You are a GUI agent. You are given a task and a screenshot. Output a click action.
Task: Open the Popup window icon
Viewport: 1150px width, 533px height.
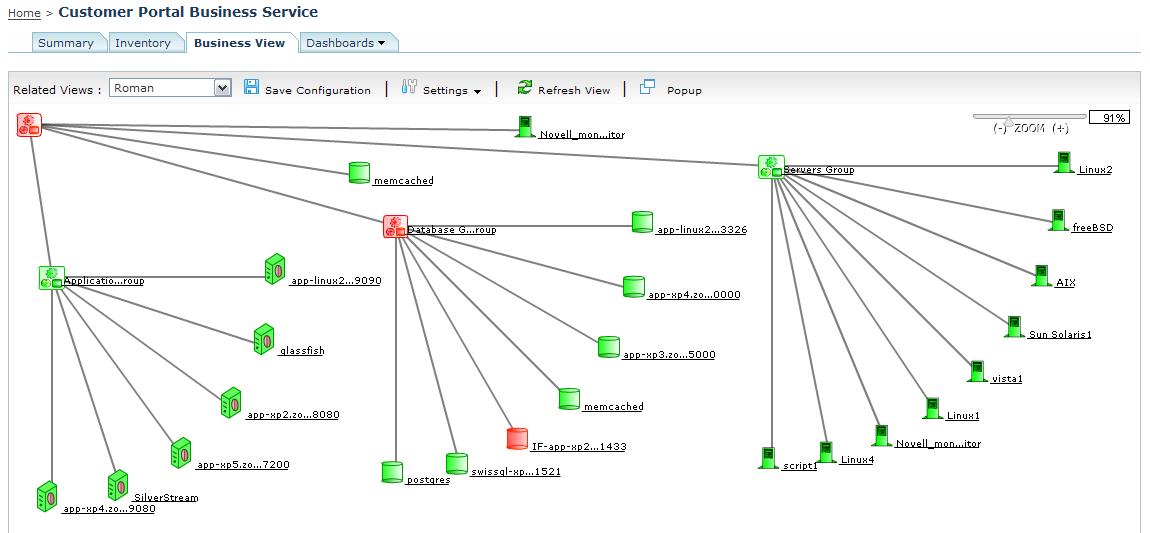point(648,88)
